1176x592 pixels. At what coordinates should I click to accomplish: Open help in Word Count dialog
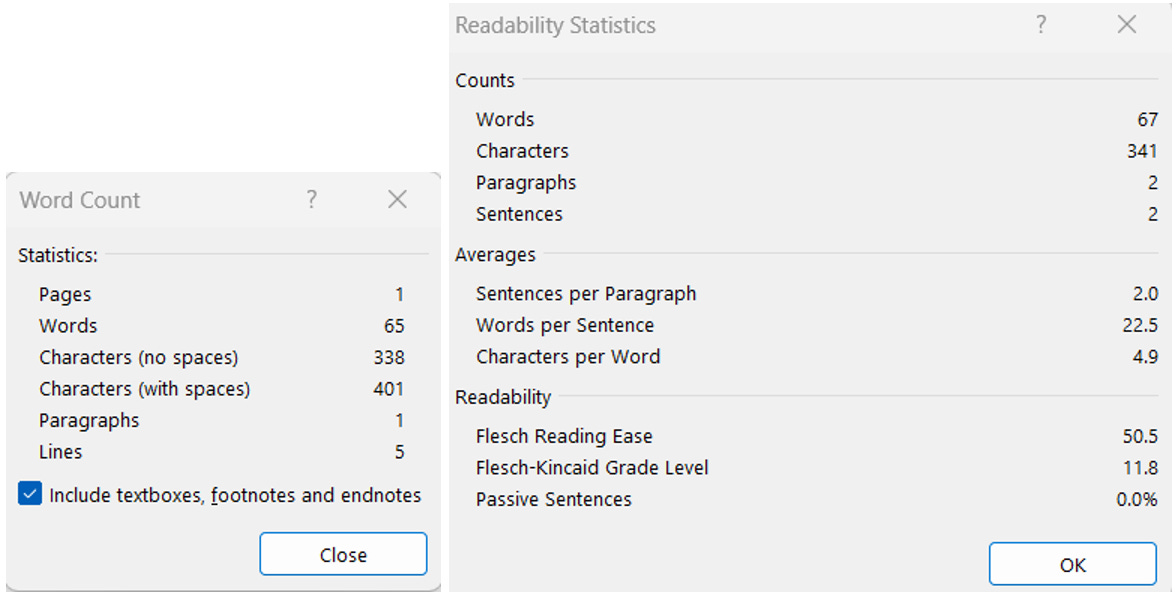311,200
